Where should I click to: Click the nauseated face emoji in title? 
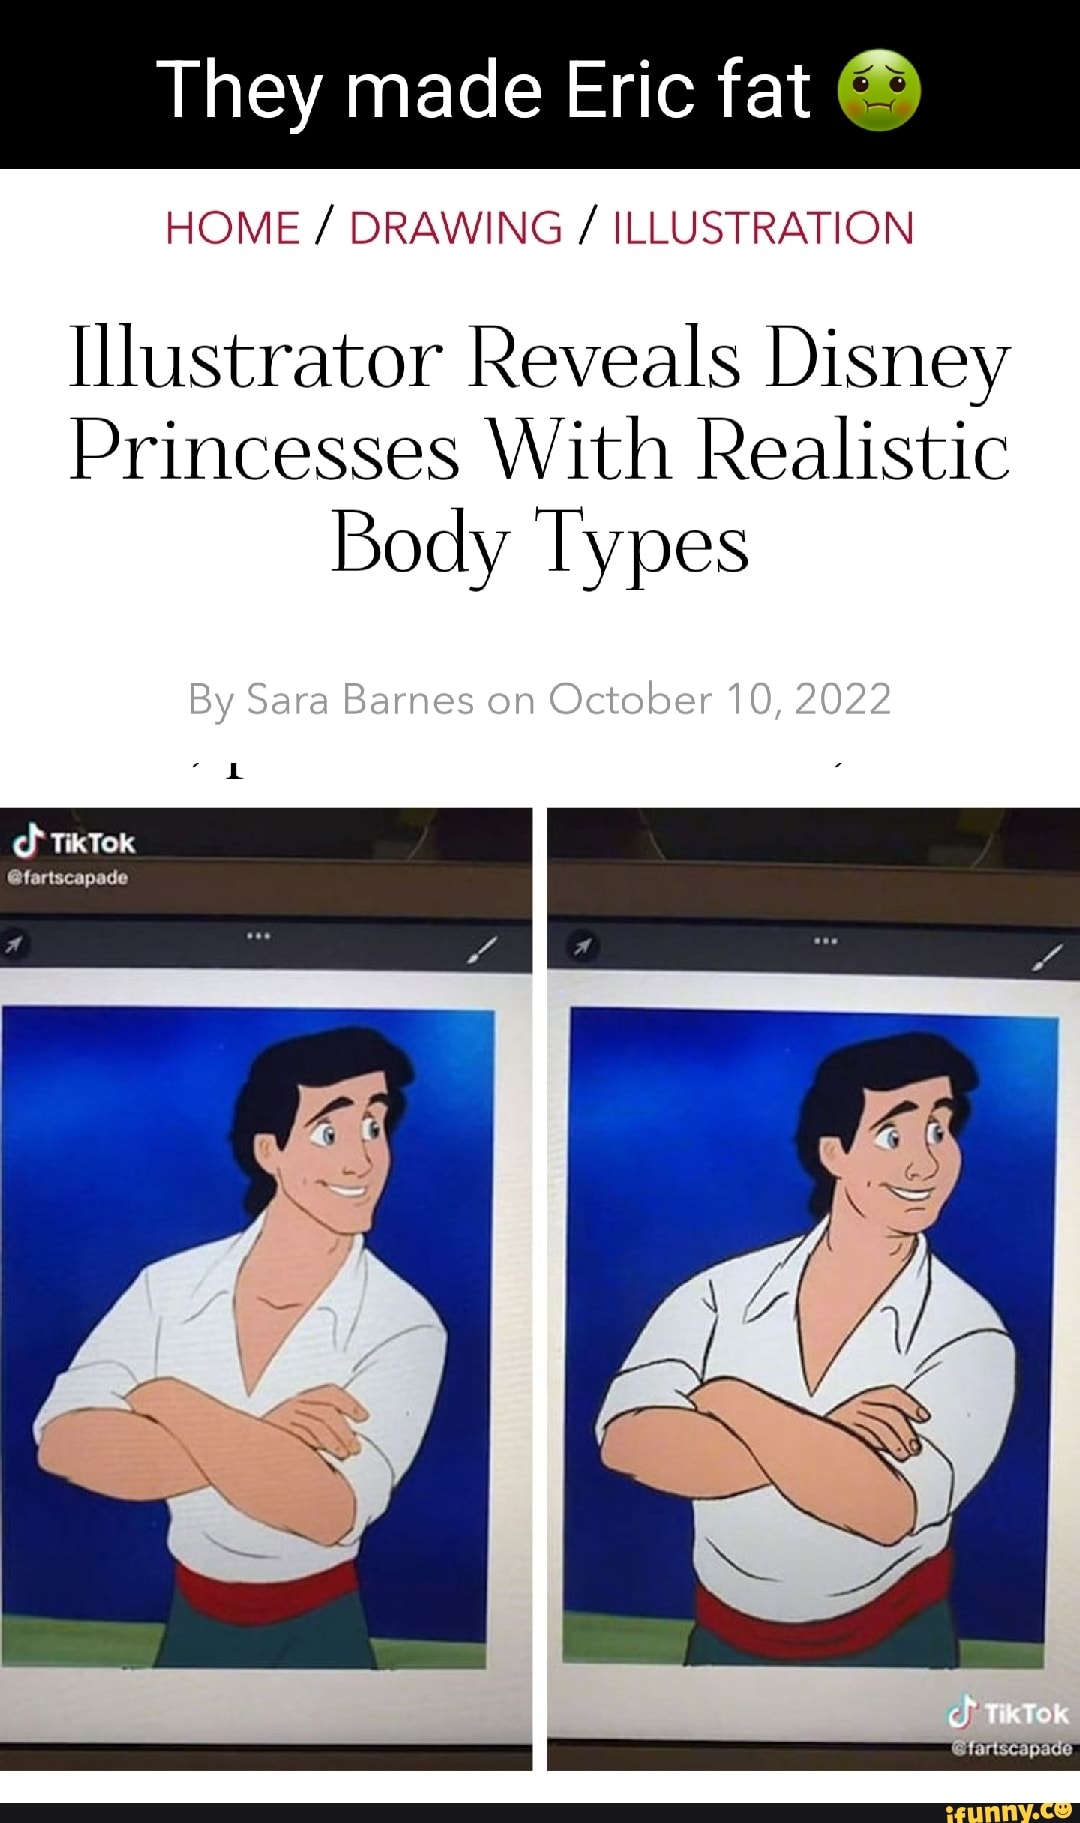[x=878, y=90]
